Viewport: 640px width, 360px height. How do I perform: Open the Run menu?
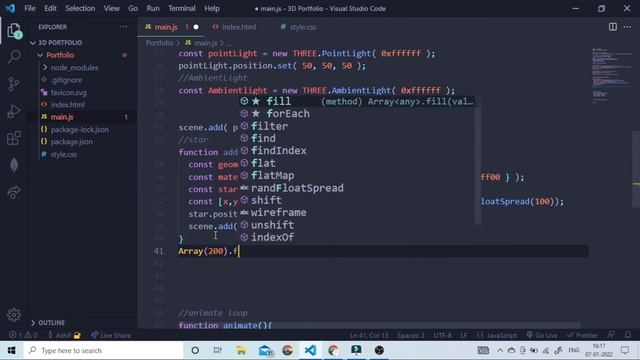153,8
